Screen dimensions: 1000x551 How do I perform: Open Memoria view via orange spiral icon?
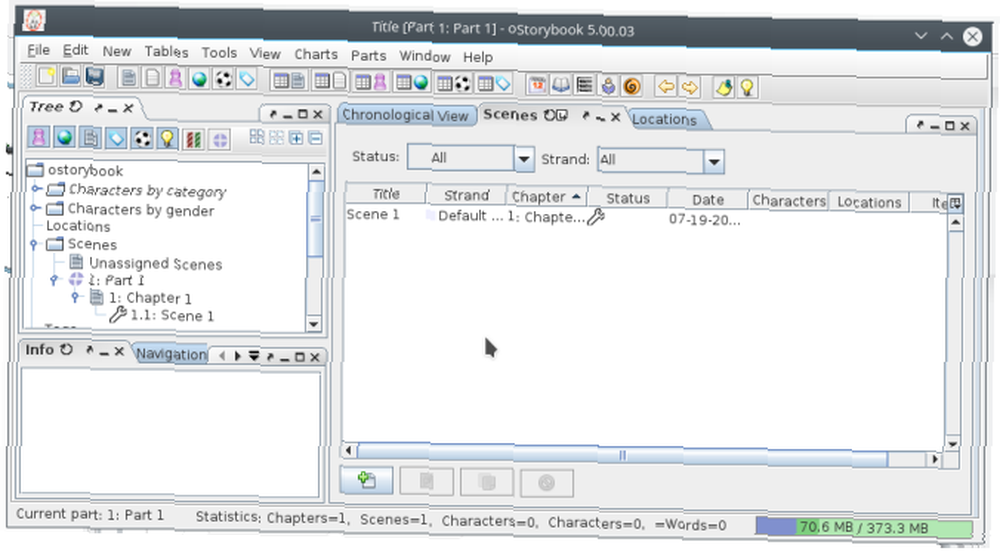(632, 85)
